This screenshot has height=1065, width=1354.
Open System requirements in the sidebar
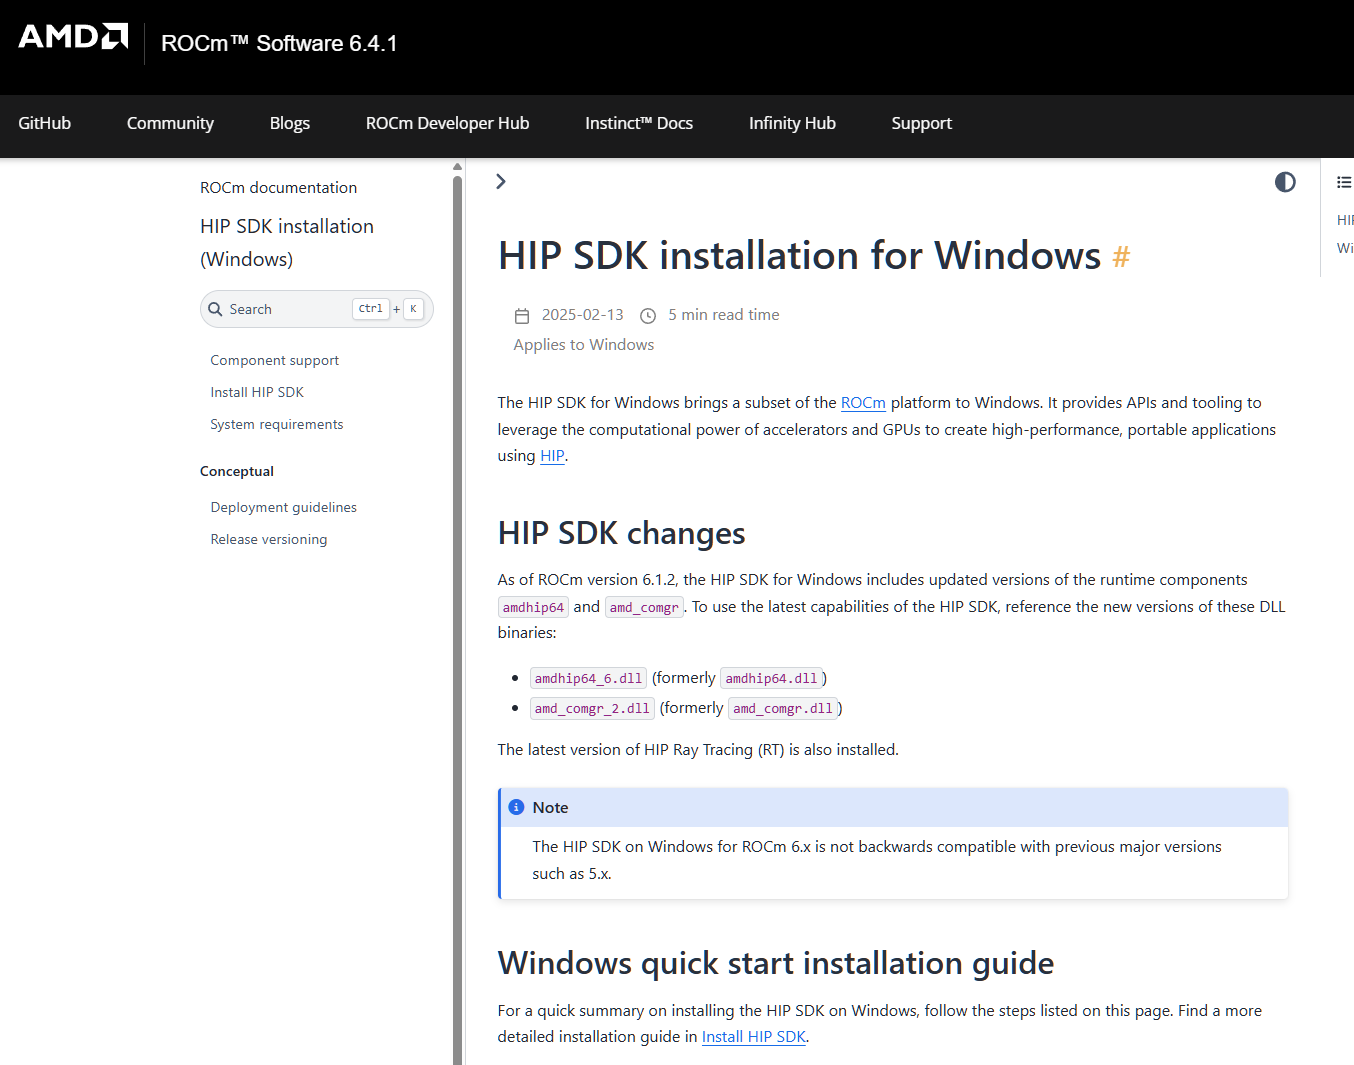[x=276, y=424]
